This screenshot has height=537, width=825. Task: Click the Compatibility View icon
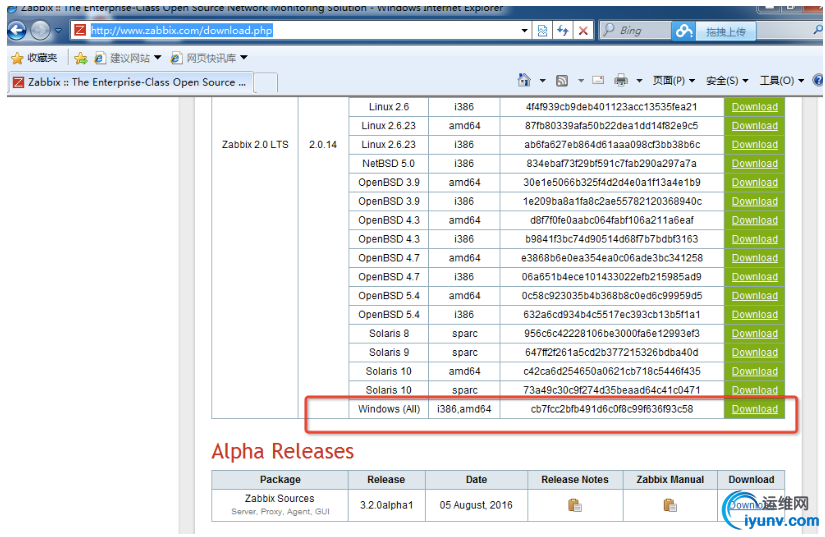coord(542,31)
